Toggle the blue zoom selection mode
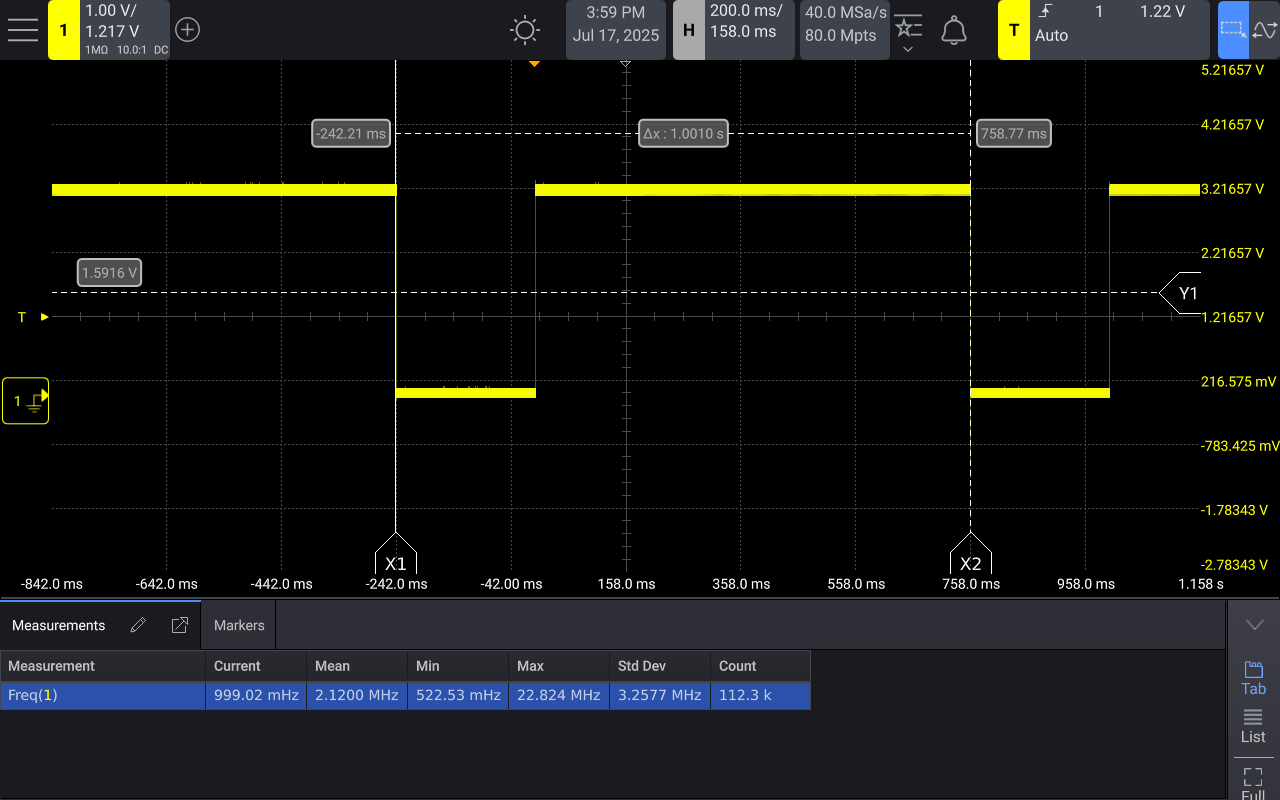This screenshot has height=800, width=1280. click(x=1233, y=29)
